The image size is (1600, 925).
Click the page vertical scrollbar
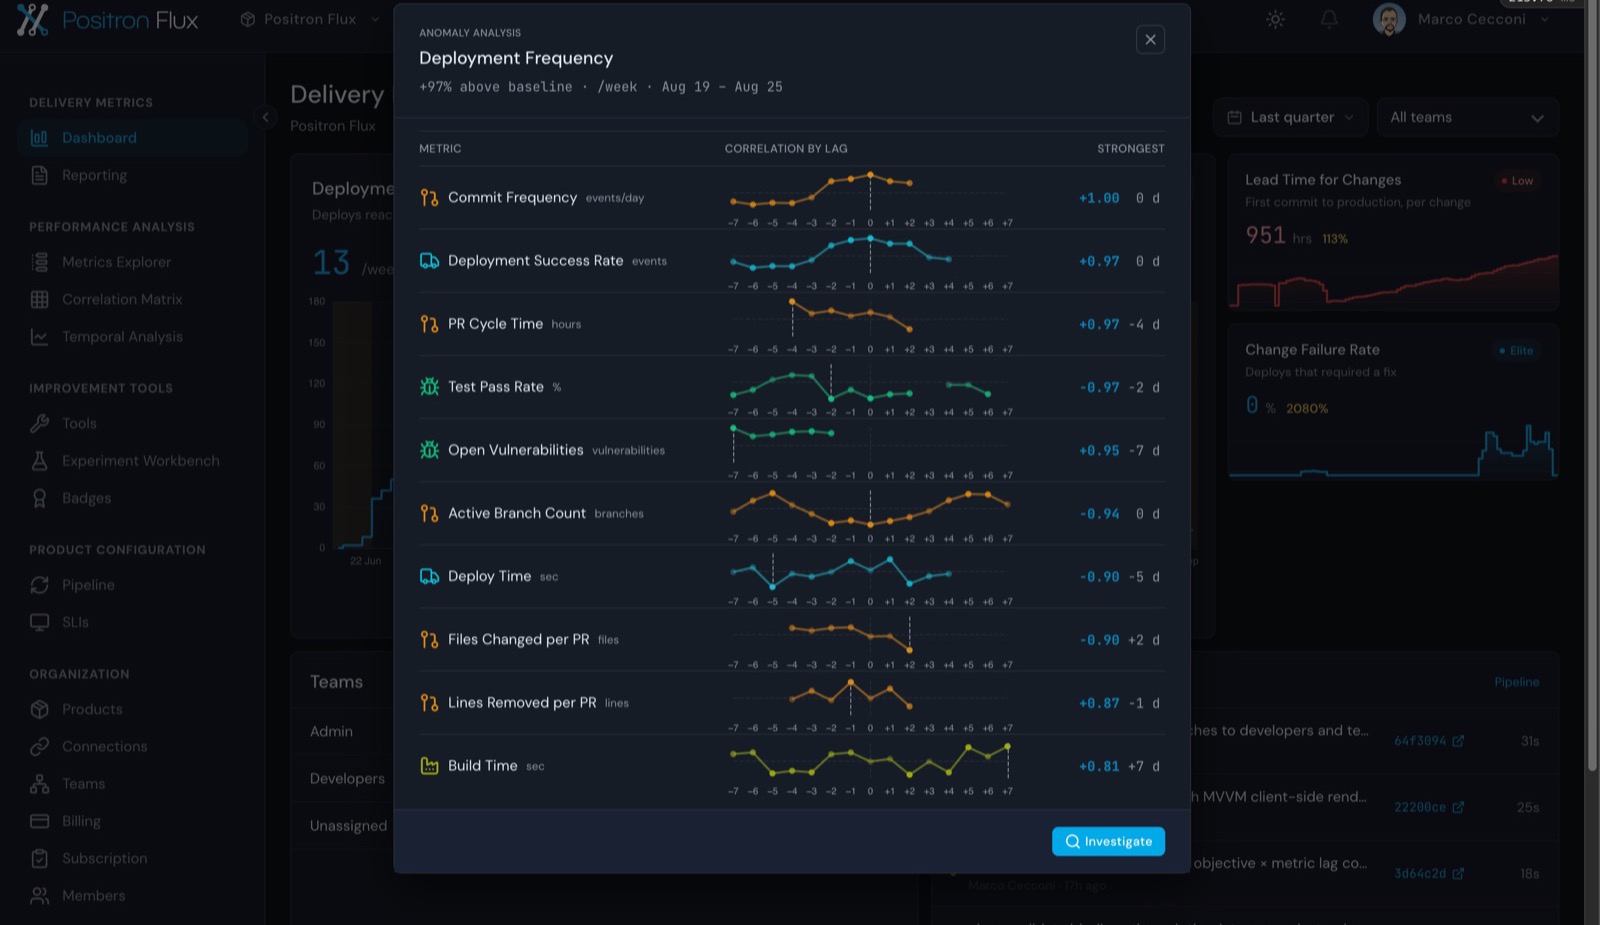(x=1592, y=385)
